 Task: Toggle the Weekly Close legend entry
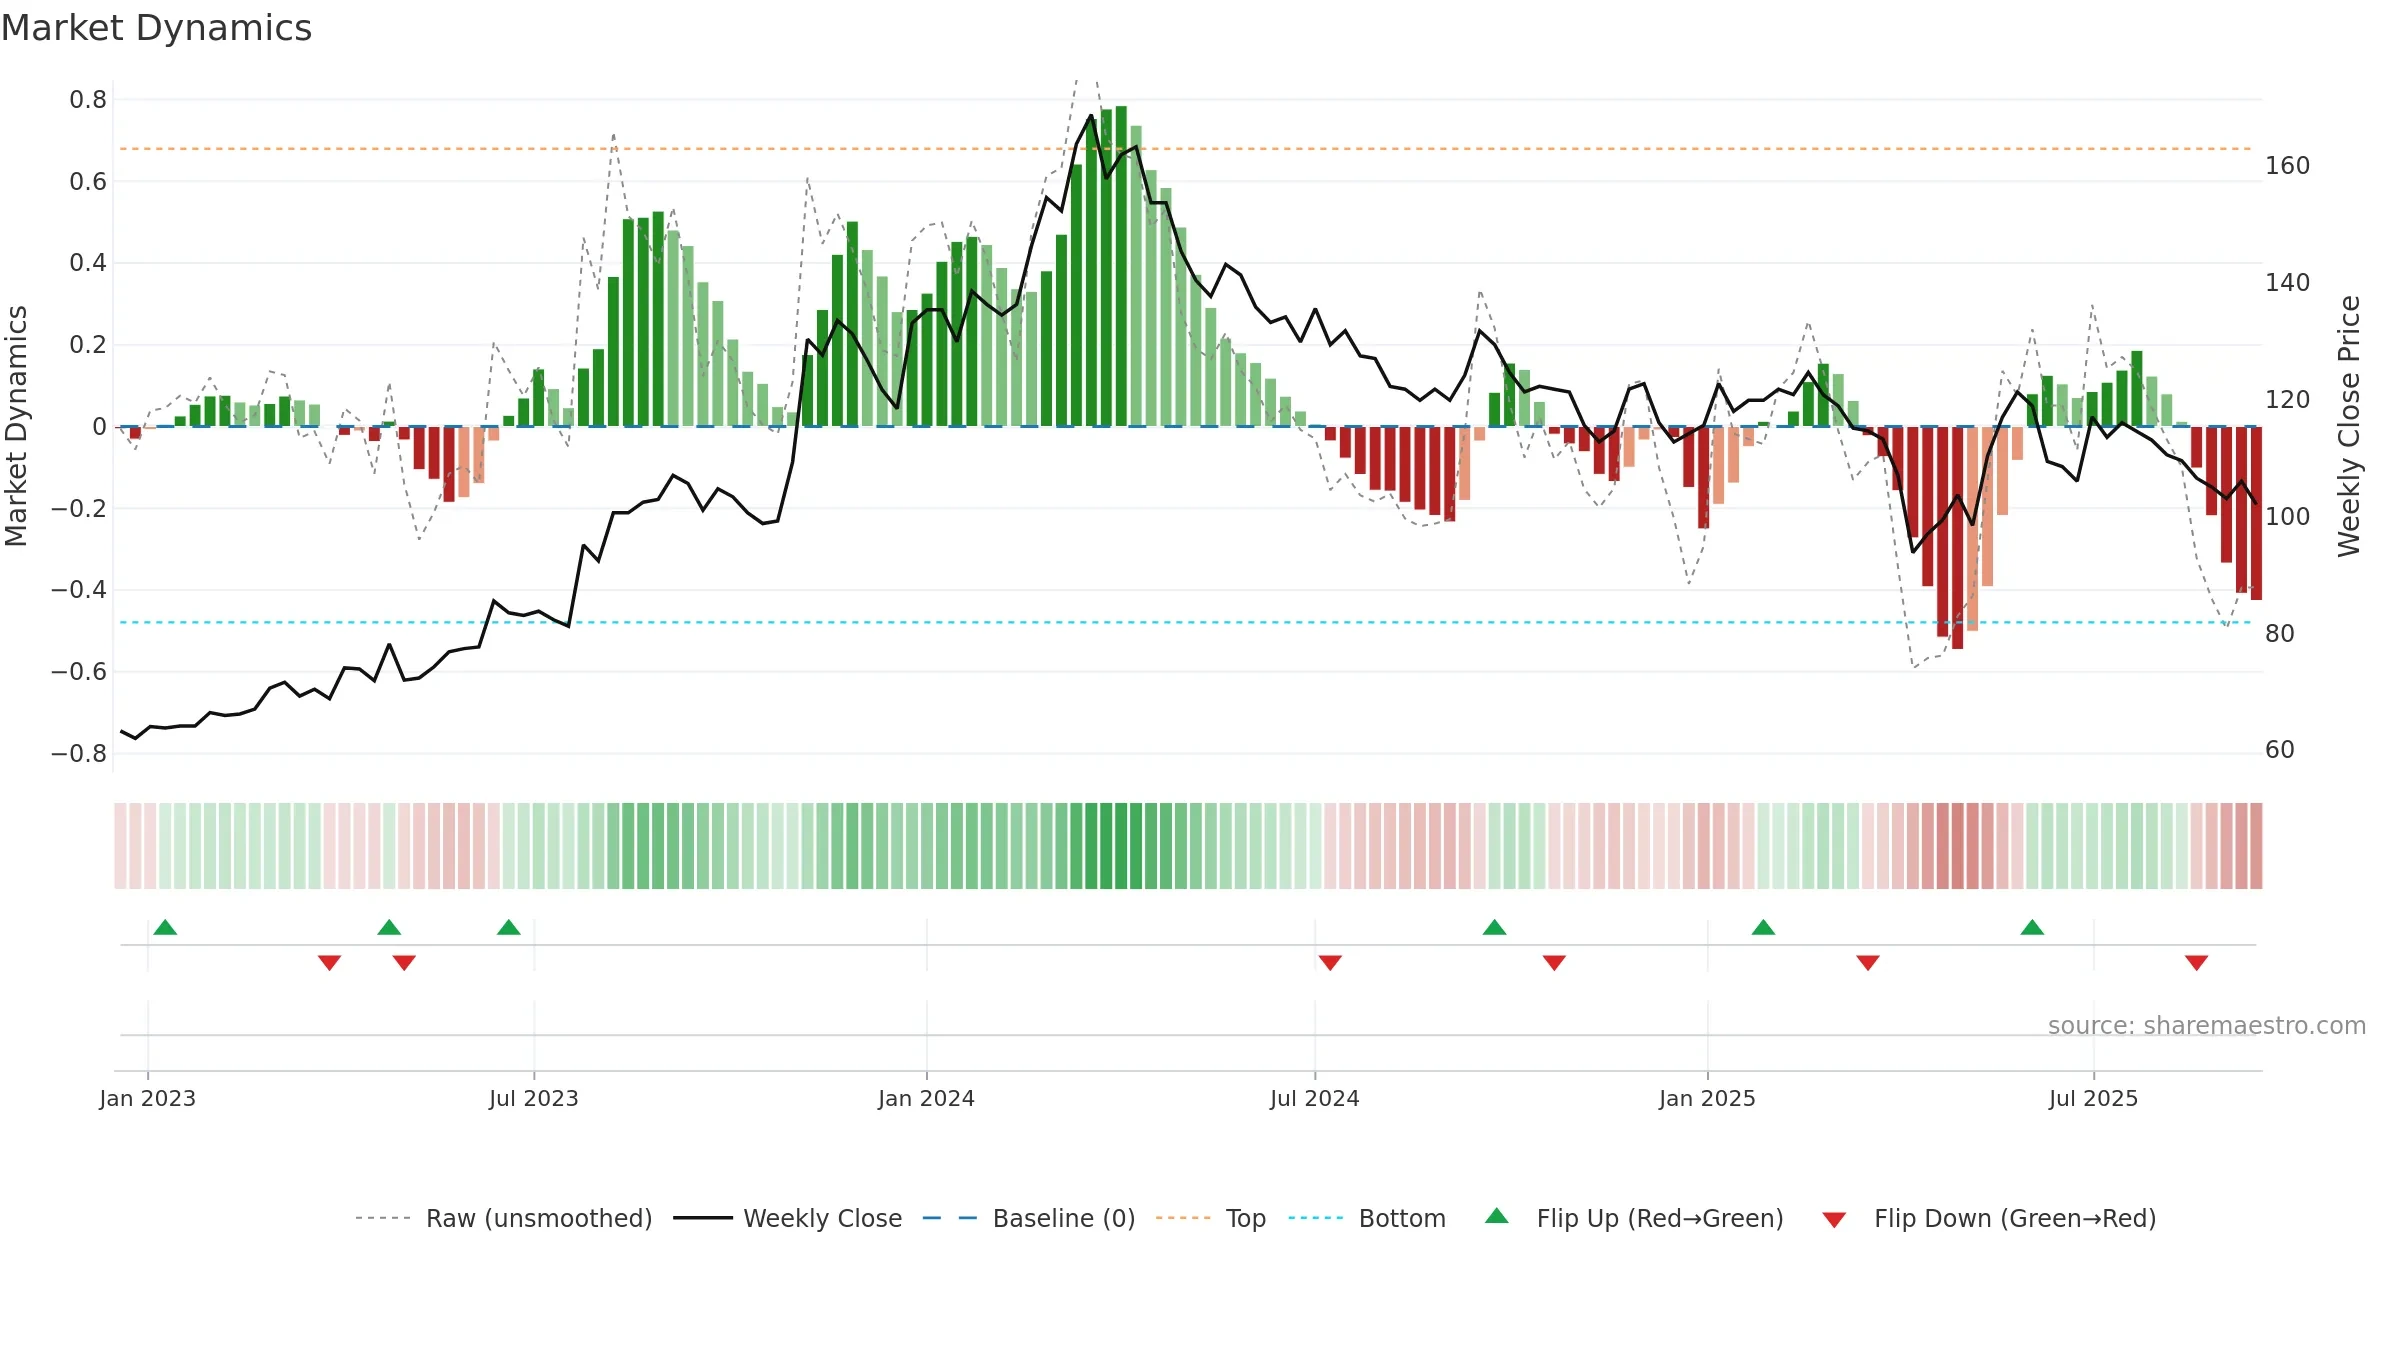click(787, 1218)
